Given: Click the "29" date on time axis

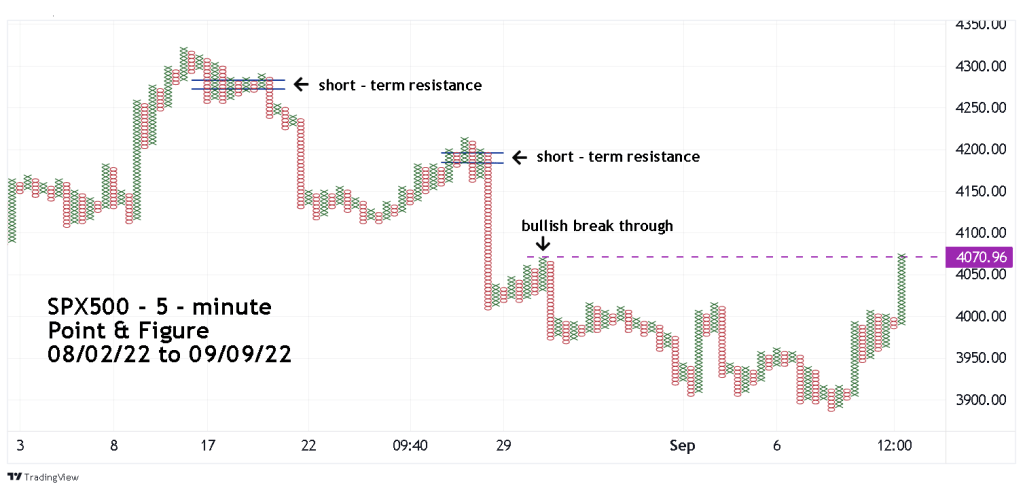Looking at the screenshot, I should pyautogui.click(x=503, y=444).
